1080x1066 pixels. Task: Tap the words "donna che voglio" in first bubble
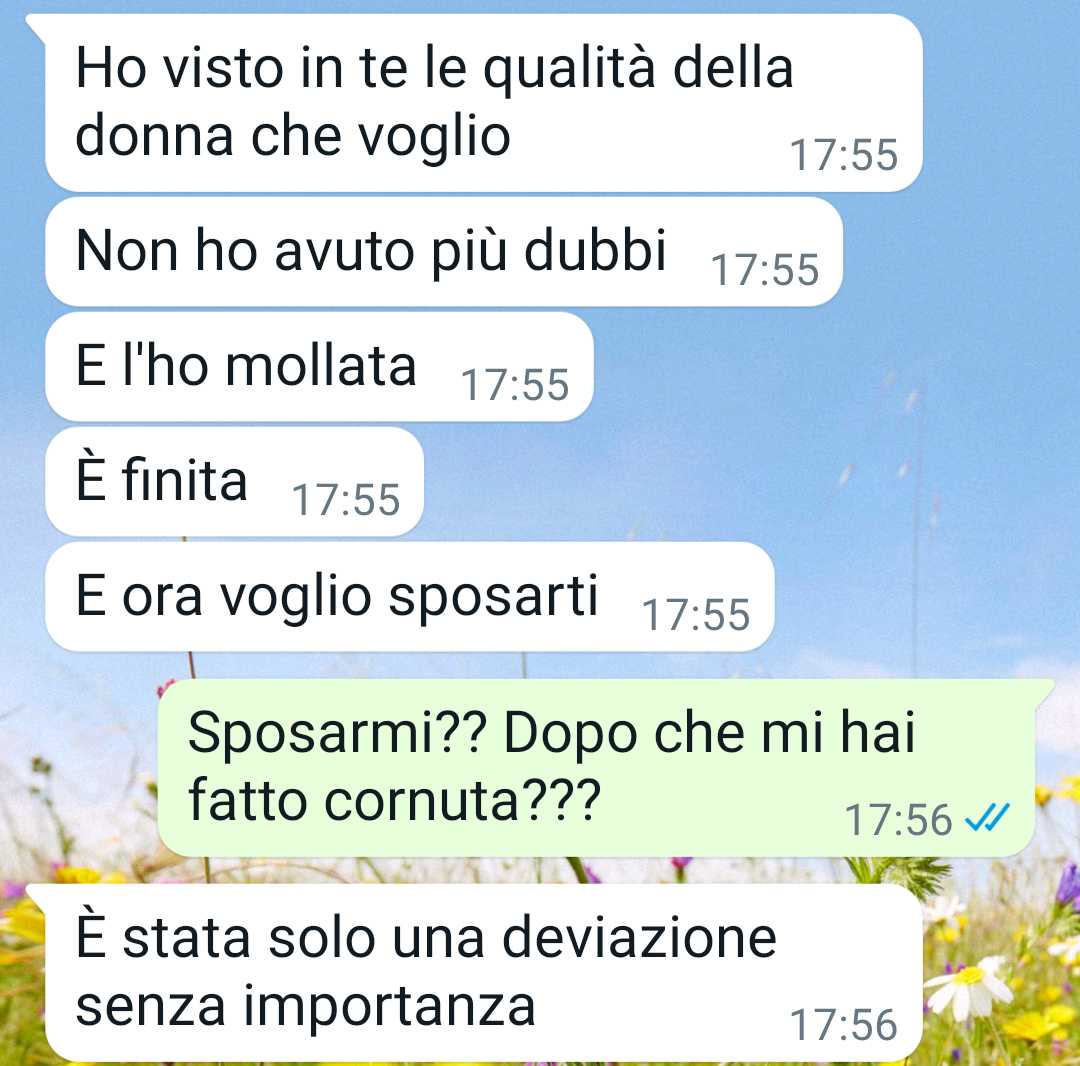tap(293, 136)
